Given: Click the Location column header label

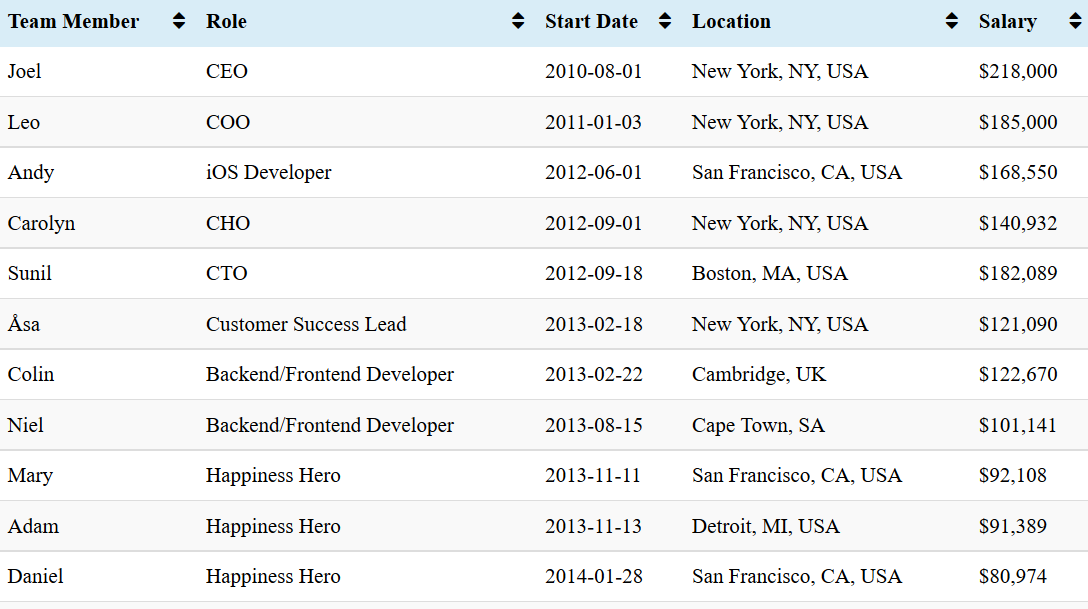Looking at the screenshot, I should point(731,21).
